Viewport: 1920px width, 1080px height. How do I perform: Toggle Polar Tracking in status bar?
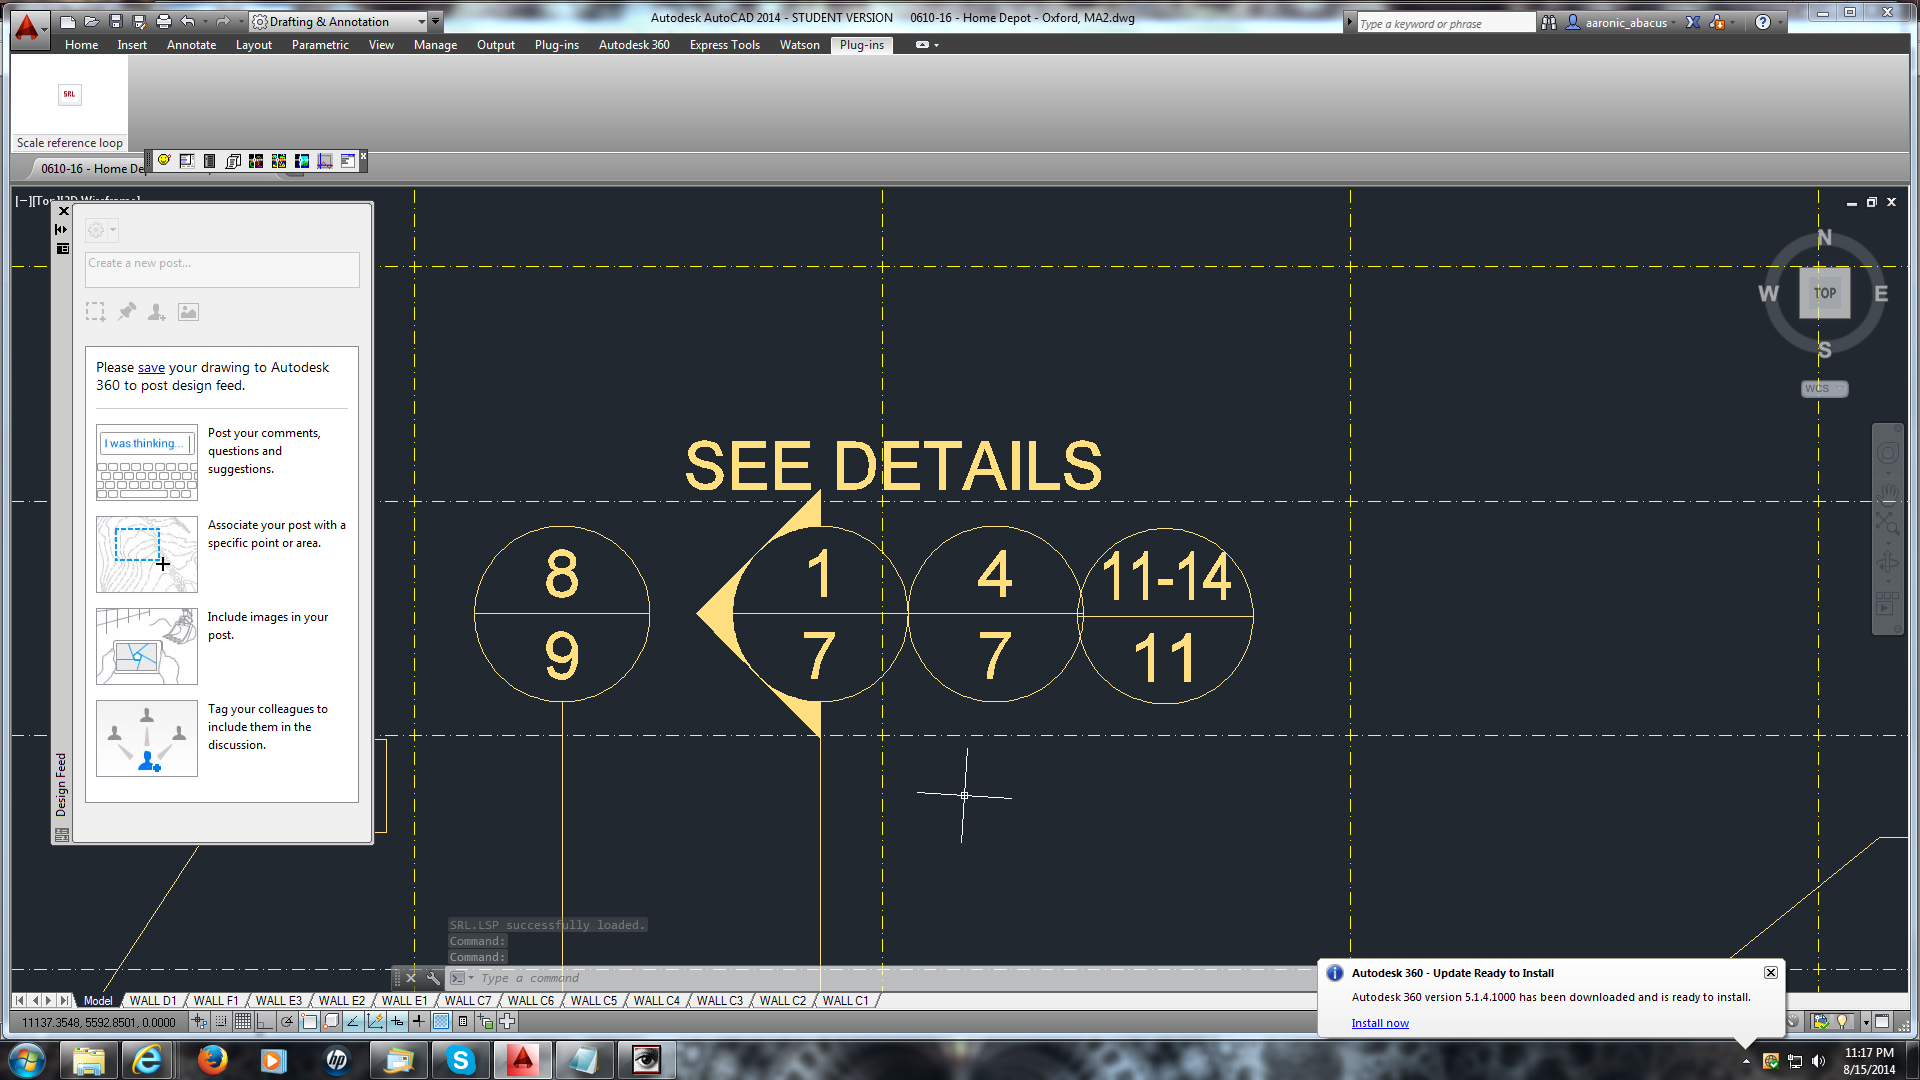[287, 1021]
